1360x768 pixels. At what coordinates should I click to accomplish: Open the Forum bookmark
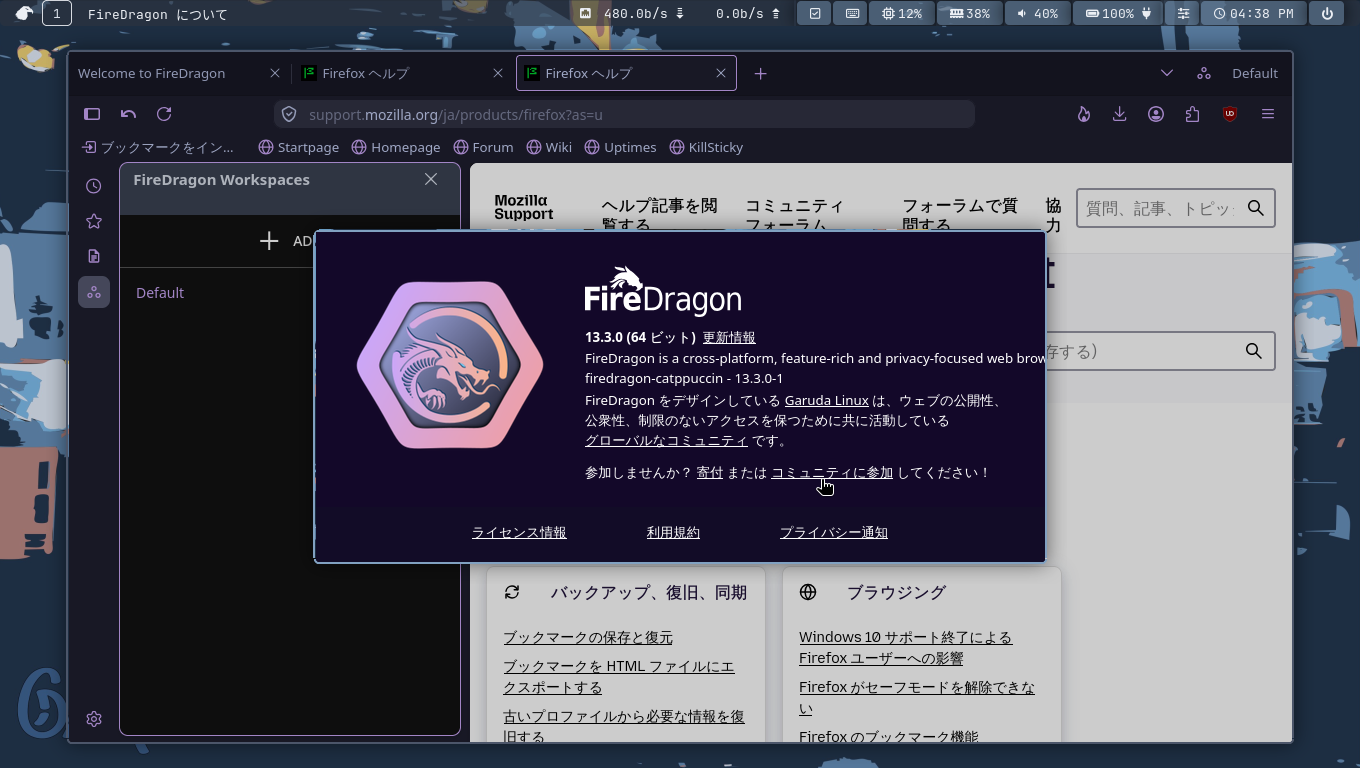483,147
